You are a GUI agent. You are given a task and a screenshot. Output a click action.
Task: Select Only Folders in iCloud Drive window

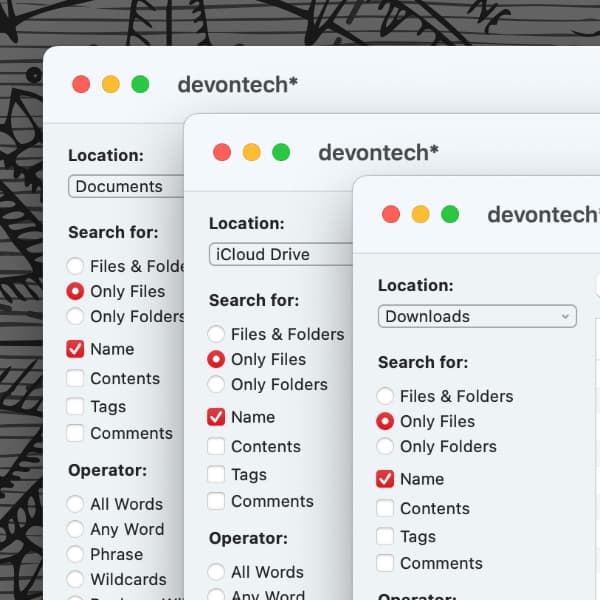(x=216, y=385)
